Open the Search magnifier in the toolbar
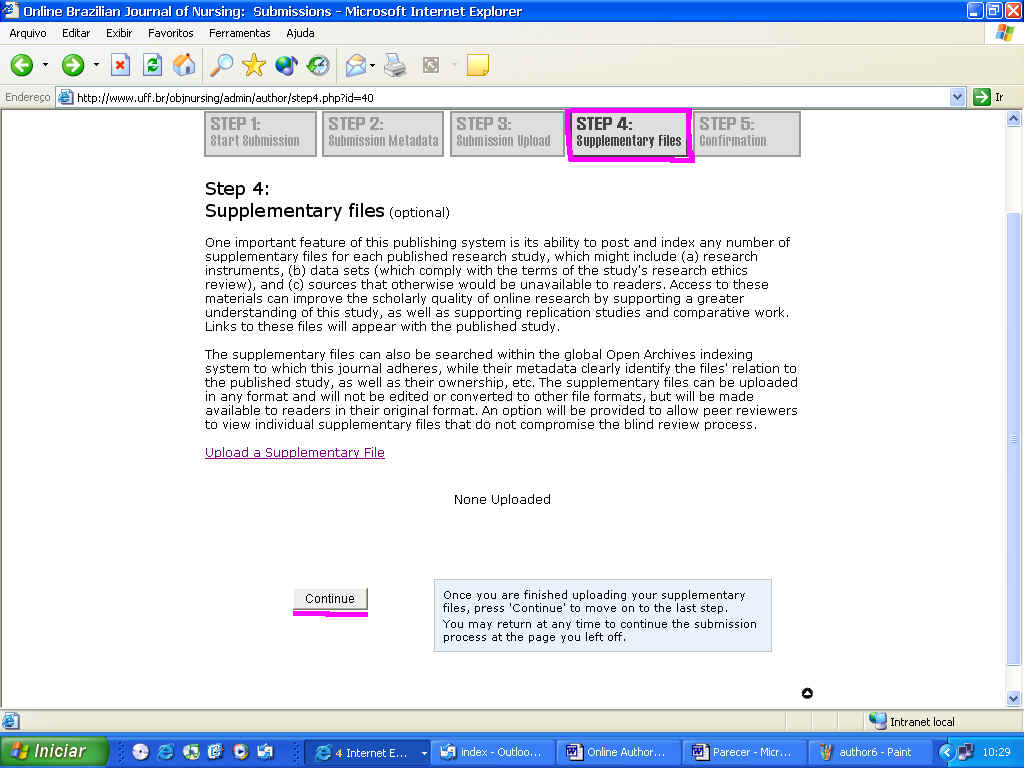The height and width of the screenshot is (768, 1024). click(221, 66)
